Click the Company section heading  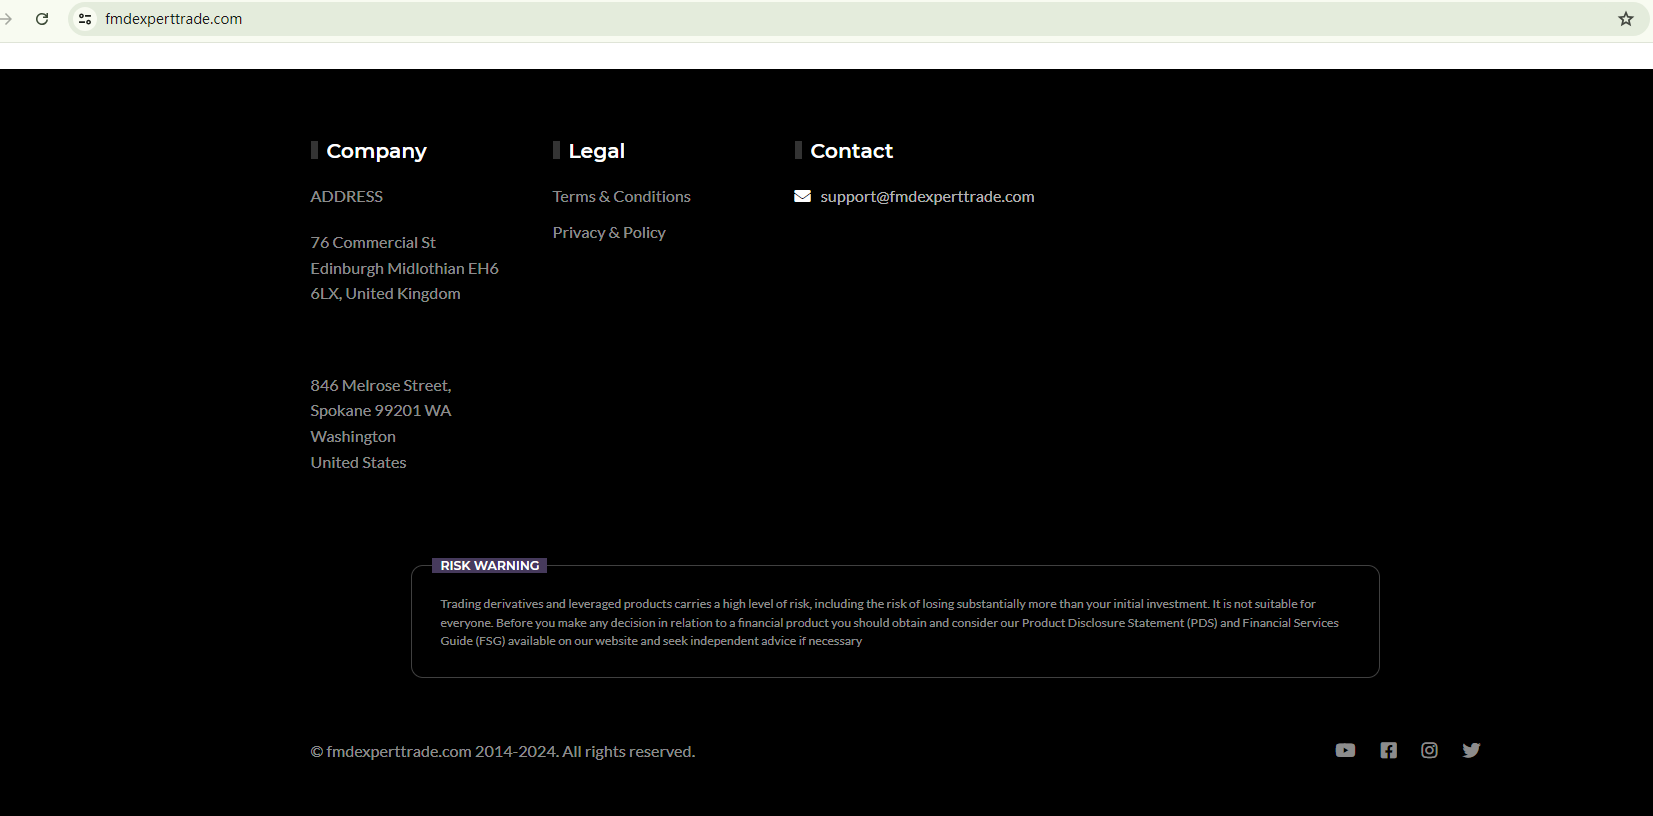click(376, 151)
